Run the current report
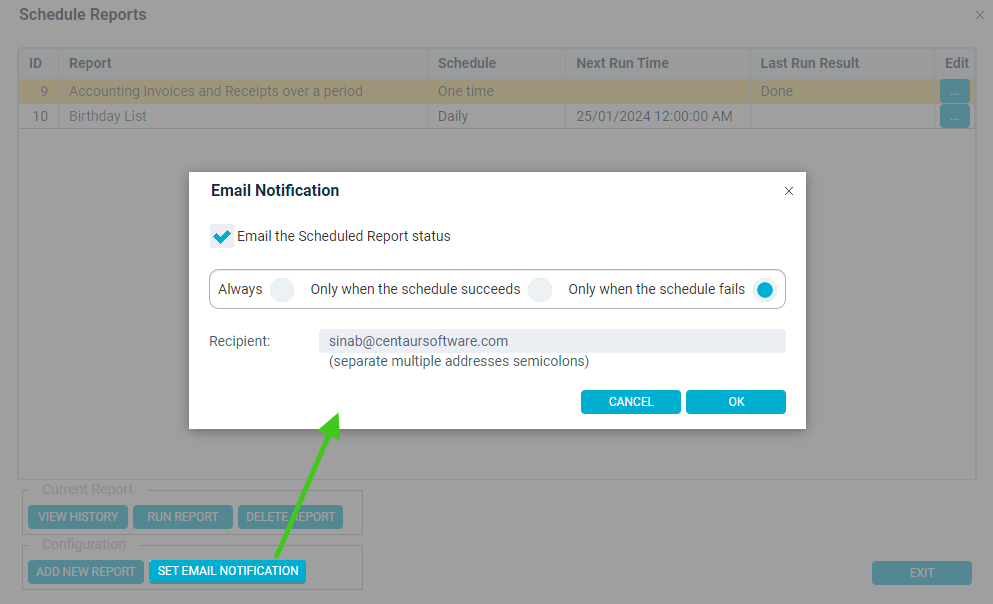The height and width of the screenshot is (604, 993). click(x=183, y=517)
